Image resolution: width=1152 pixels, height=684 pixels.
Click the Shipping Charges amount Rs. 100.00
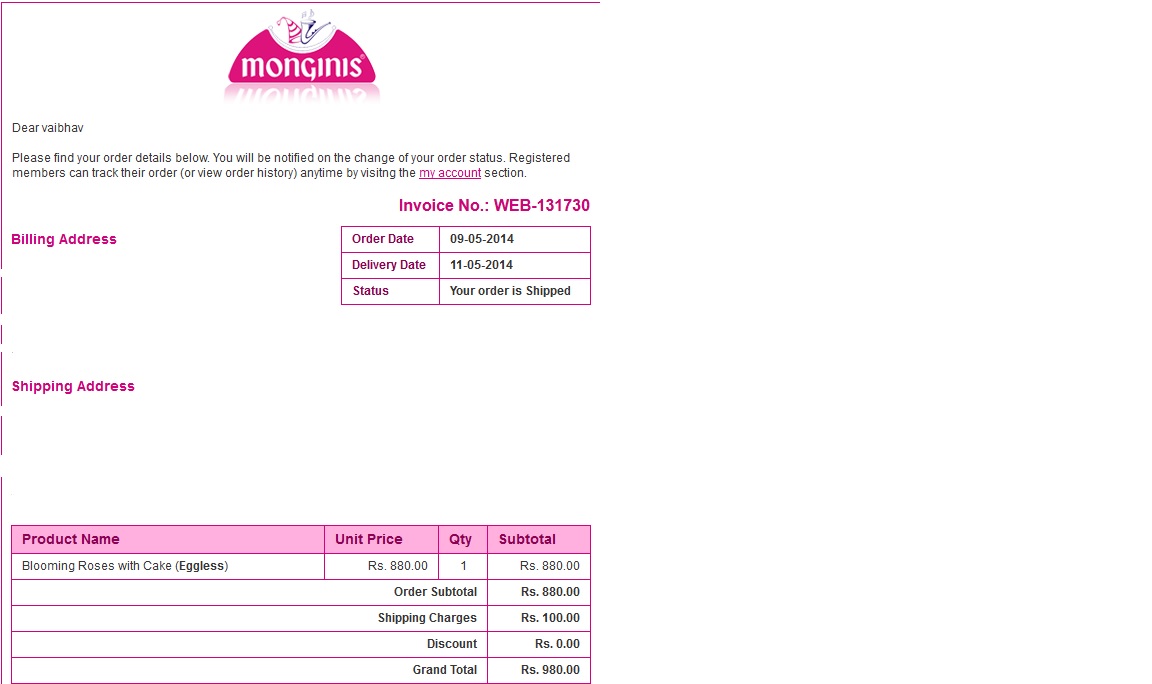pyautogui.click(x=549, y=618)
